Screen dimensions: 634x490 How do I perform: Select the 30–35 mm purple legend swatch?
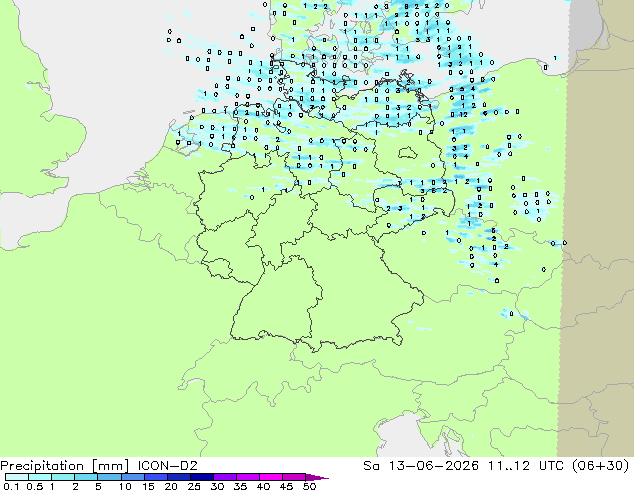coord(224,477)
